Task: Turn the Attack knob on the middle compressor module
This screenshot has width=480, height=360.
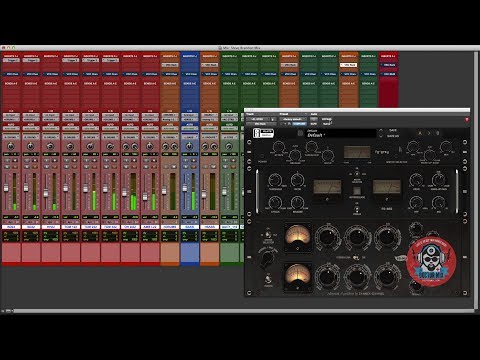Action: click(275, 203)
